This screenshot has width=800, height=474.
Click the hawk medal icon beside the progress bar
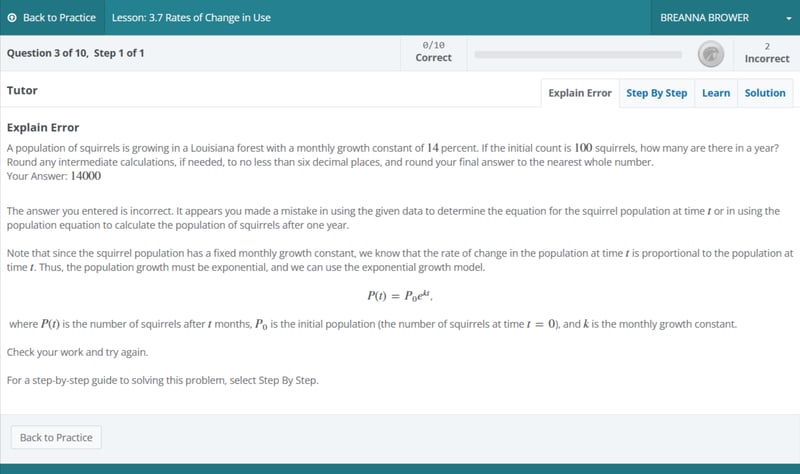point(710,53)
